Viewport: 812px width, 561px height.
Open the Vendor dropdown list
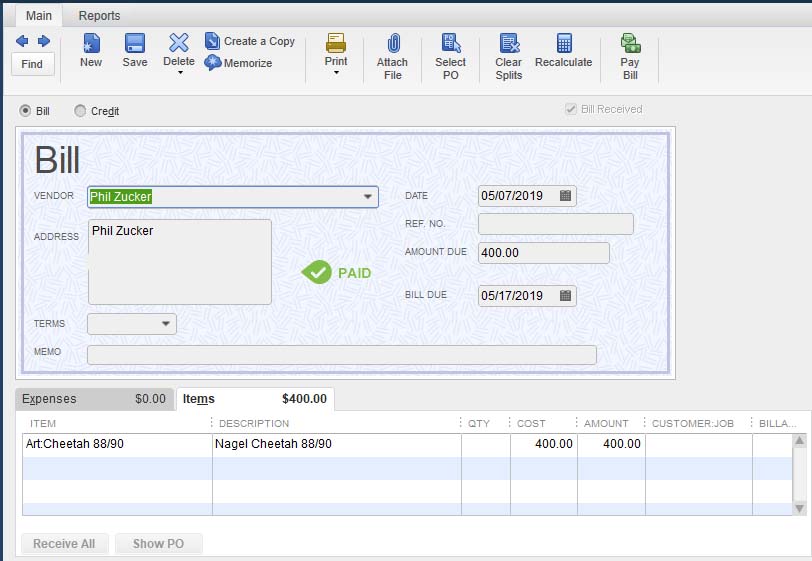(x=368, y=197)
